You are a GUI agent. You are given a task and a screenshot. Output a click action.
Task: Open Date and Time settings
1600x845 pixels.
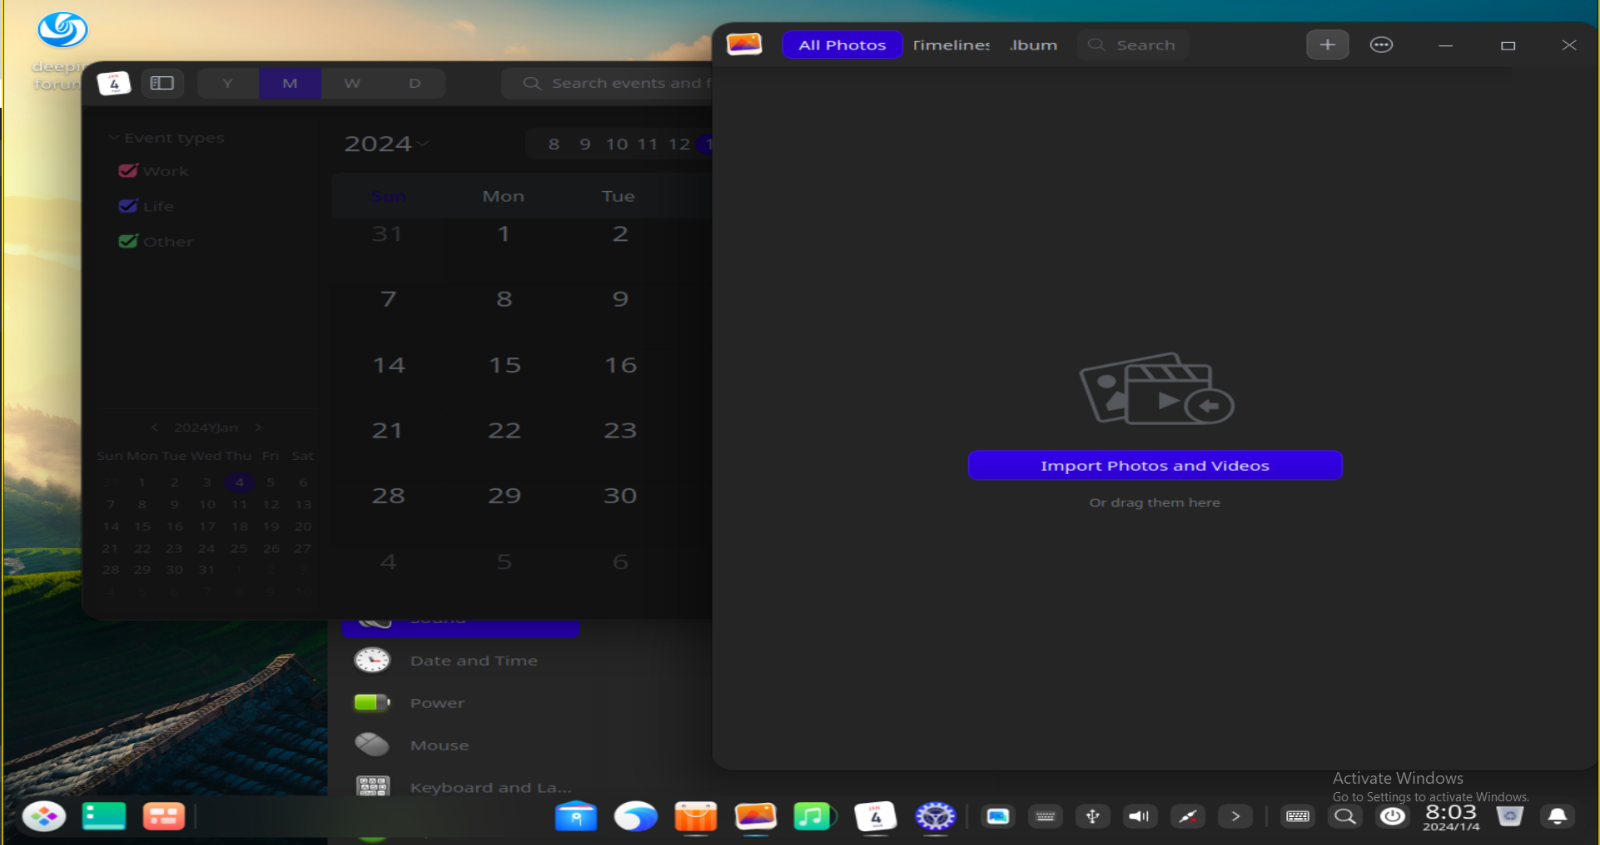click(473, 661)
